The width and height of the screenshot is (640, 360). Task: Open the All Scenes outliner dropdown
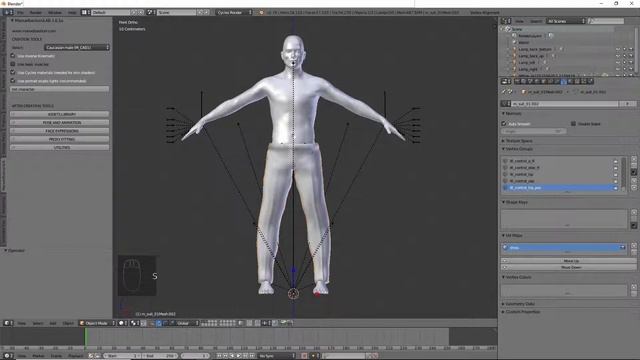coord(566,21)
